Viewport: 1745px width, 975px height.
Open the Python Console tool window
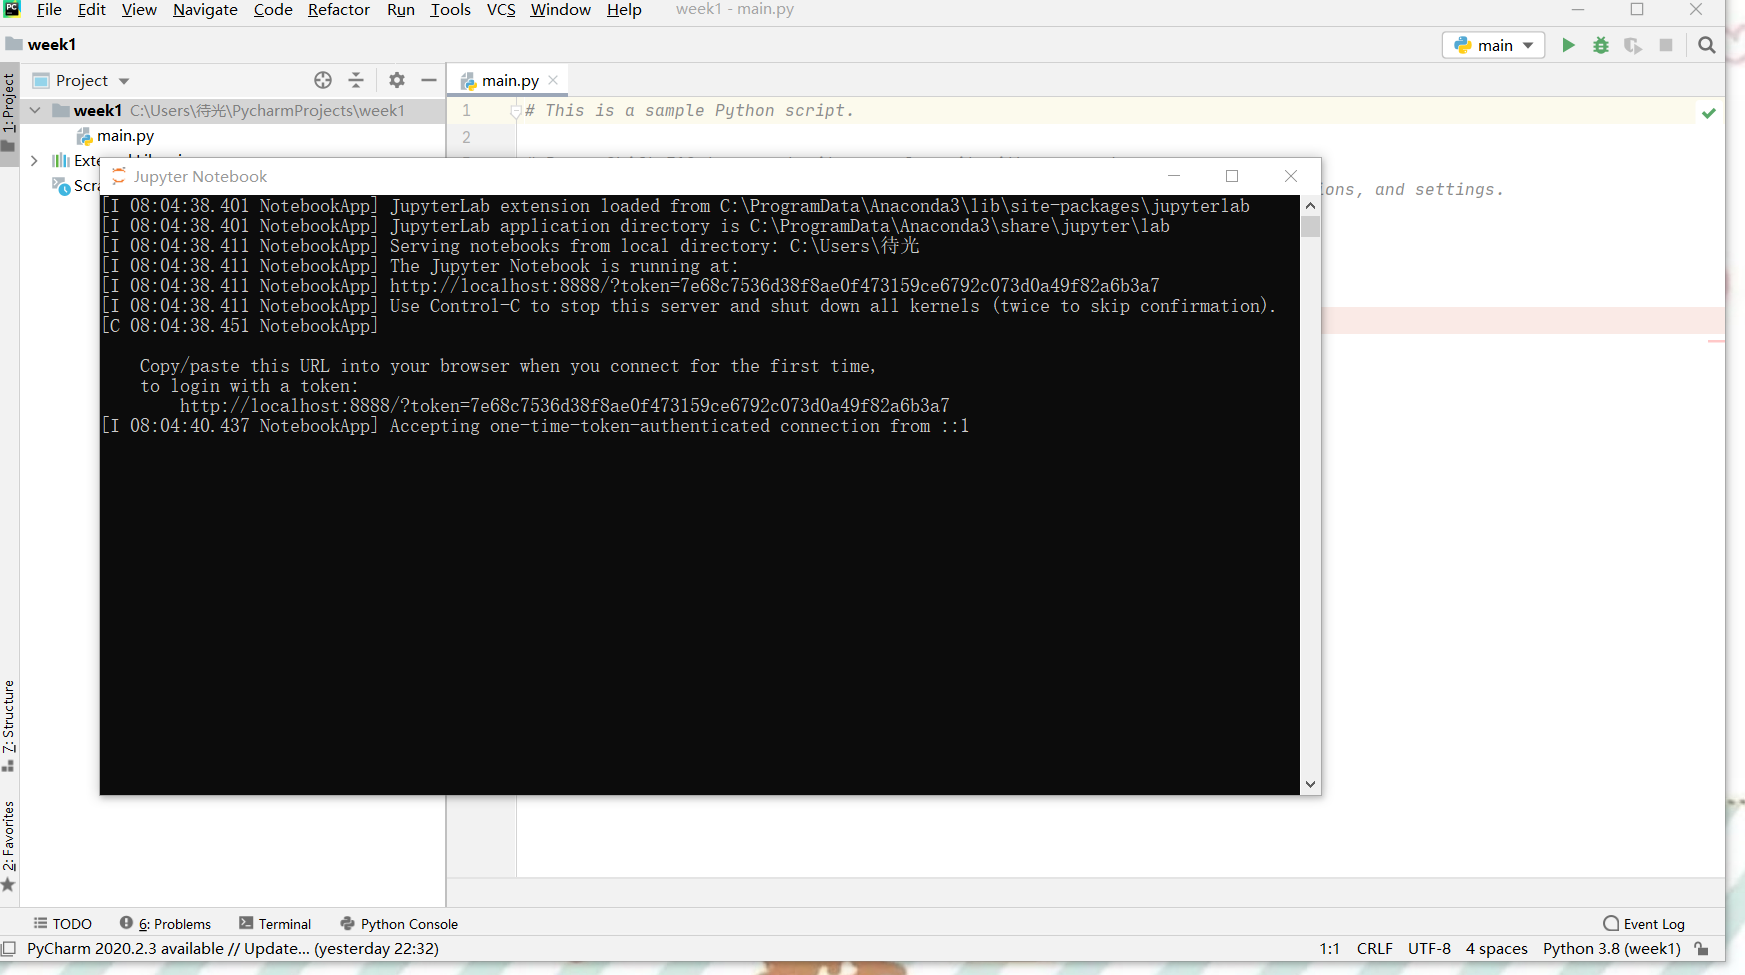tap(399, 924)
